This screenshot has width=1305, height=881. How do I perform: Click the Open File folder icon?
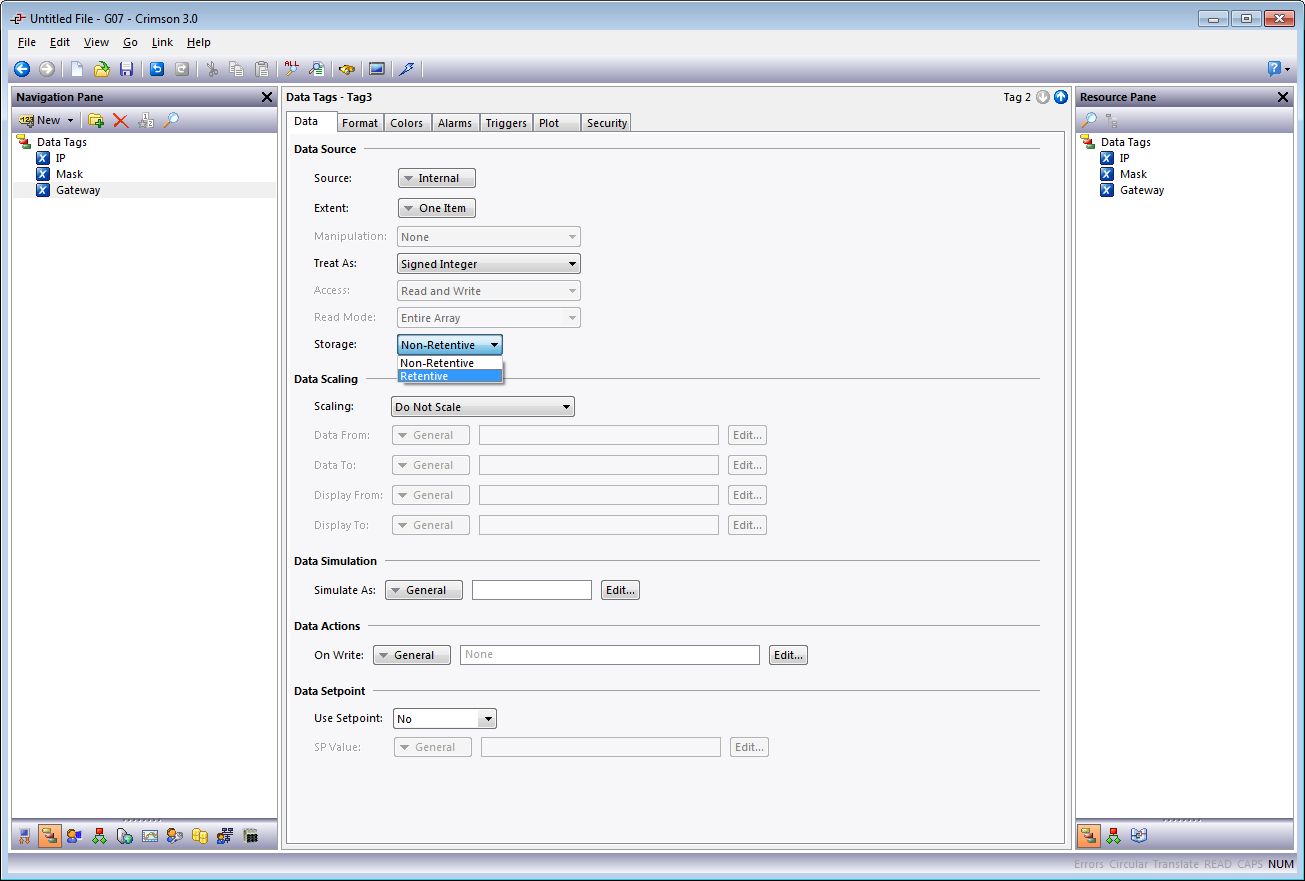coord(101,69)
